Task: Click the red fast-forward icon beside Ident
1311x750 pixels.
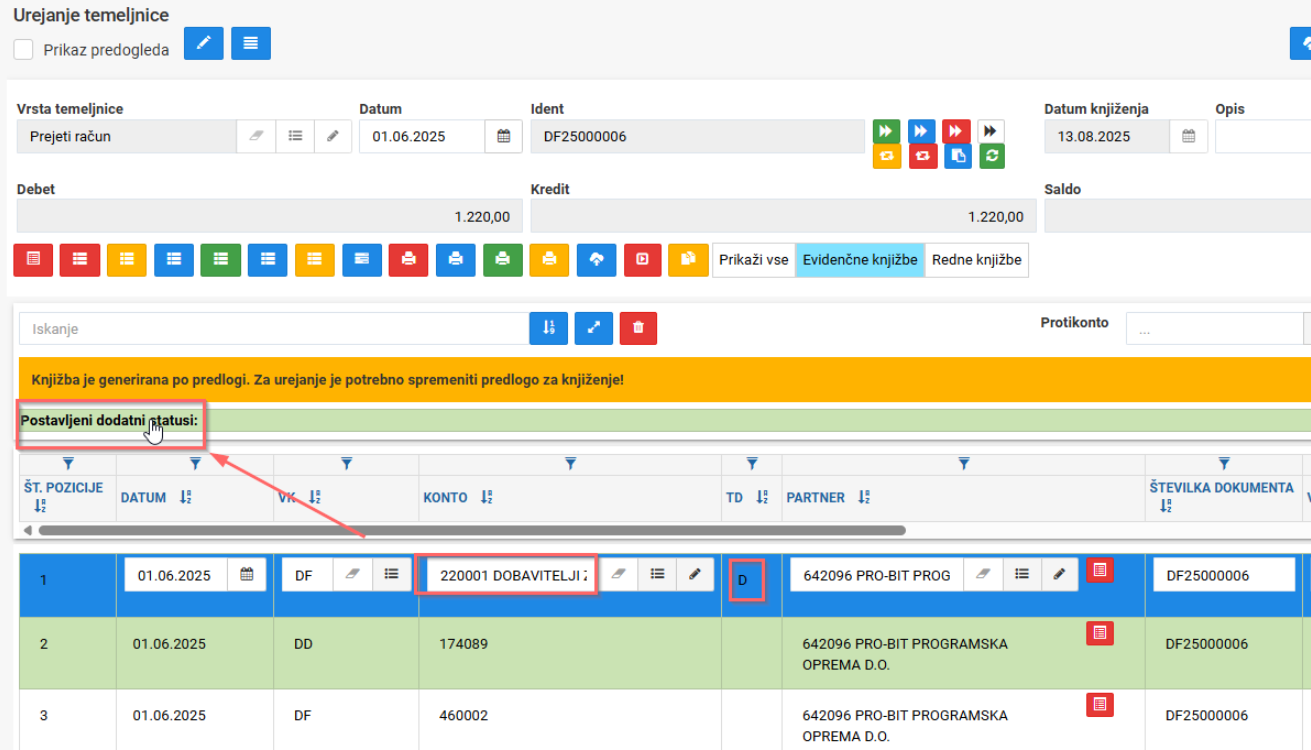Action: tap(956, 132)
